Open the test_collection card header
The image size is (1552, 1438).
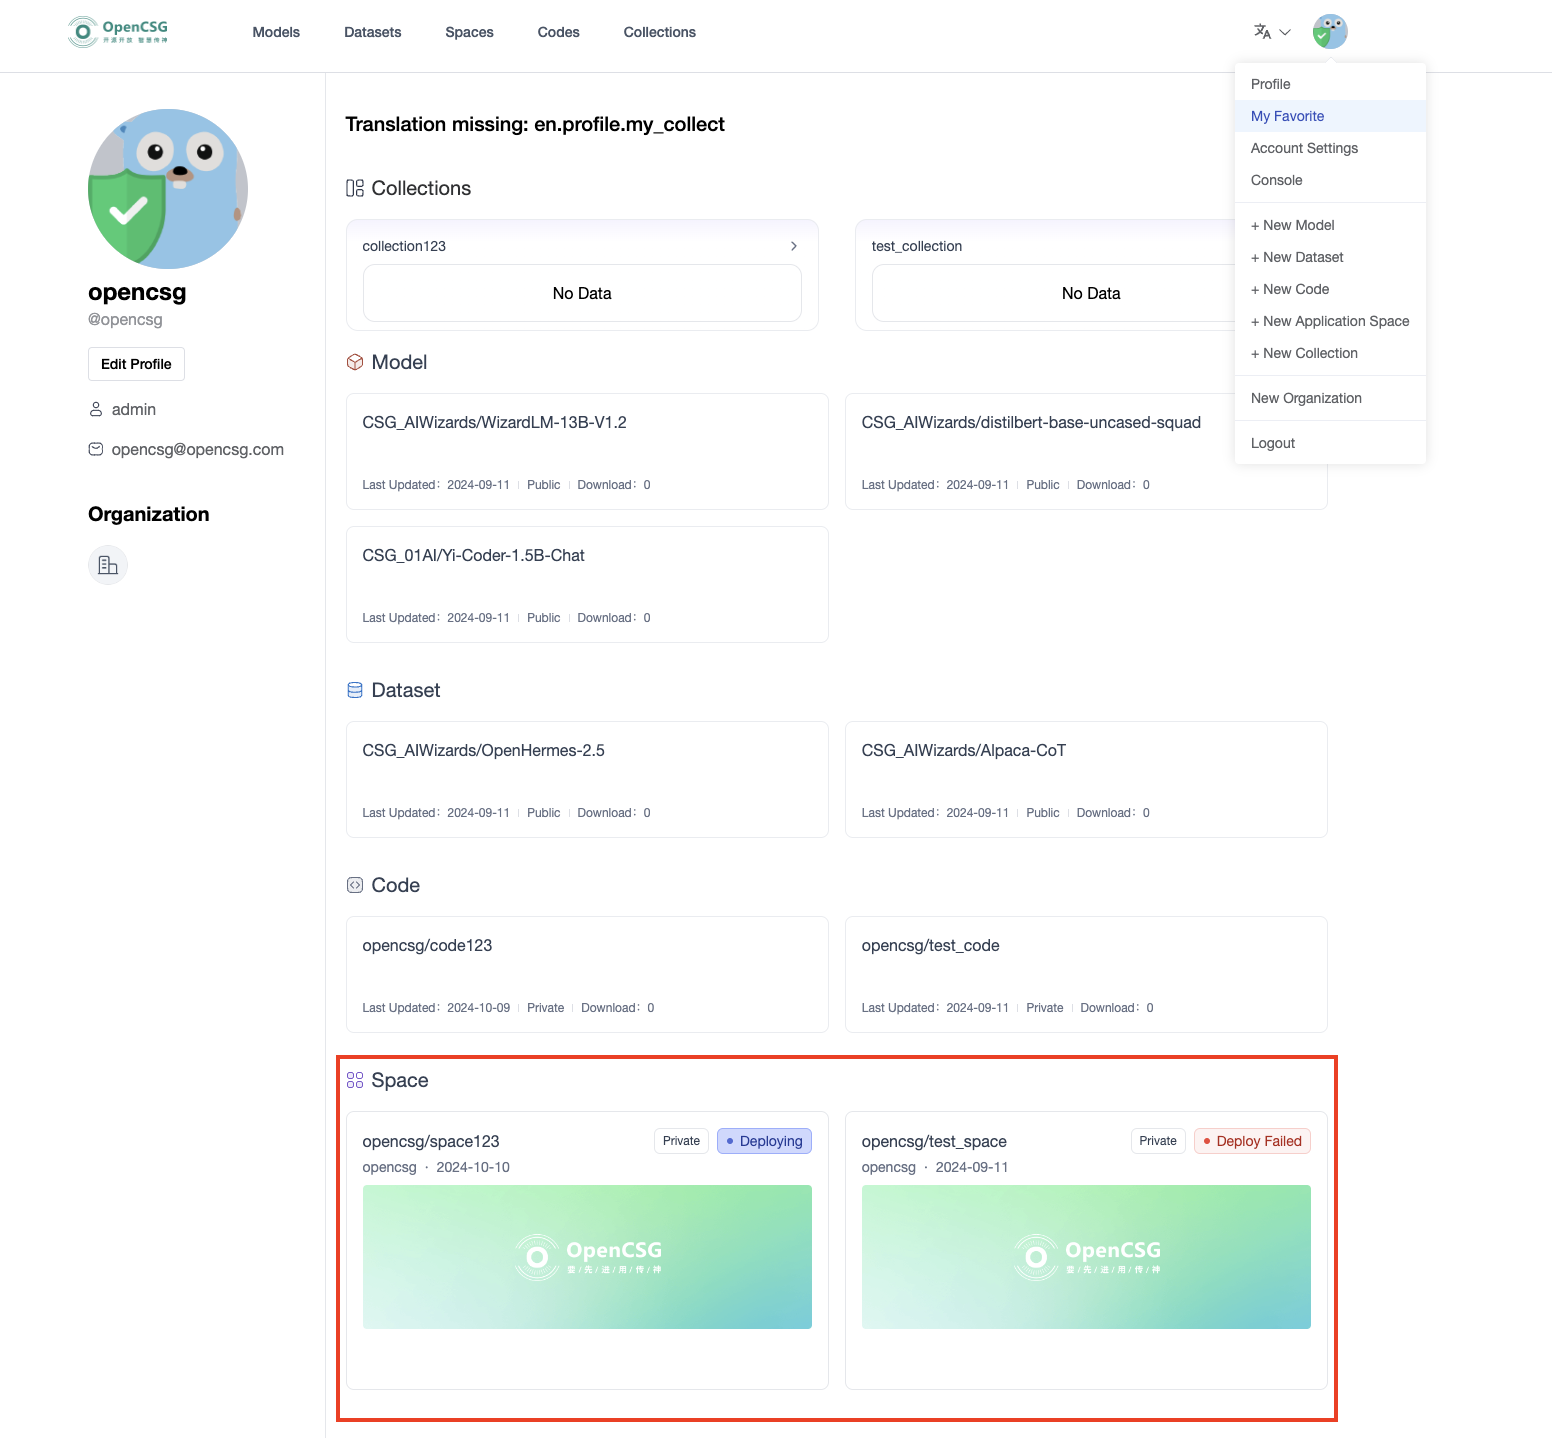click(x=916, y=246)
